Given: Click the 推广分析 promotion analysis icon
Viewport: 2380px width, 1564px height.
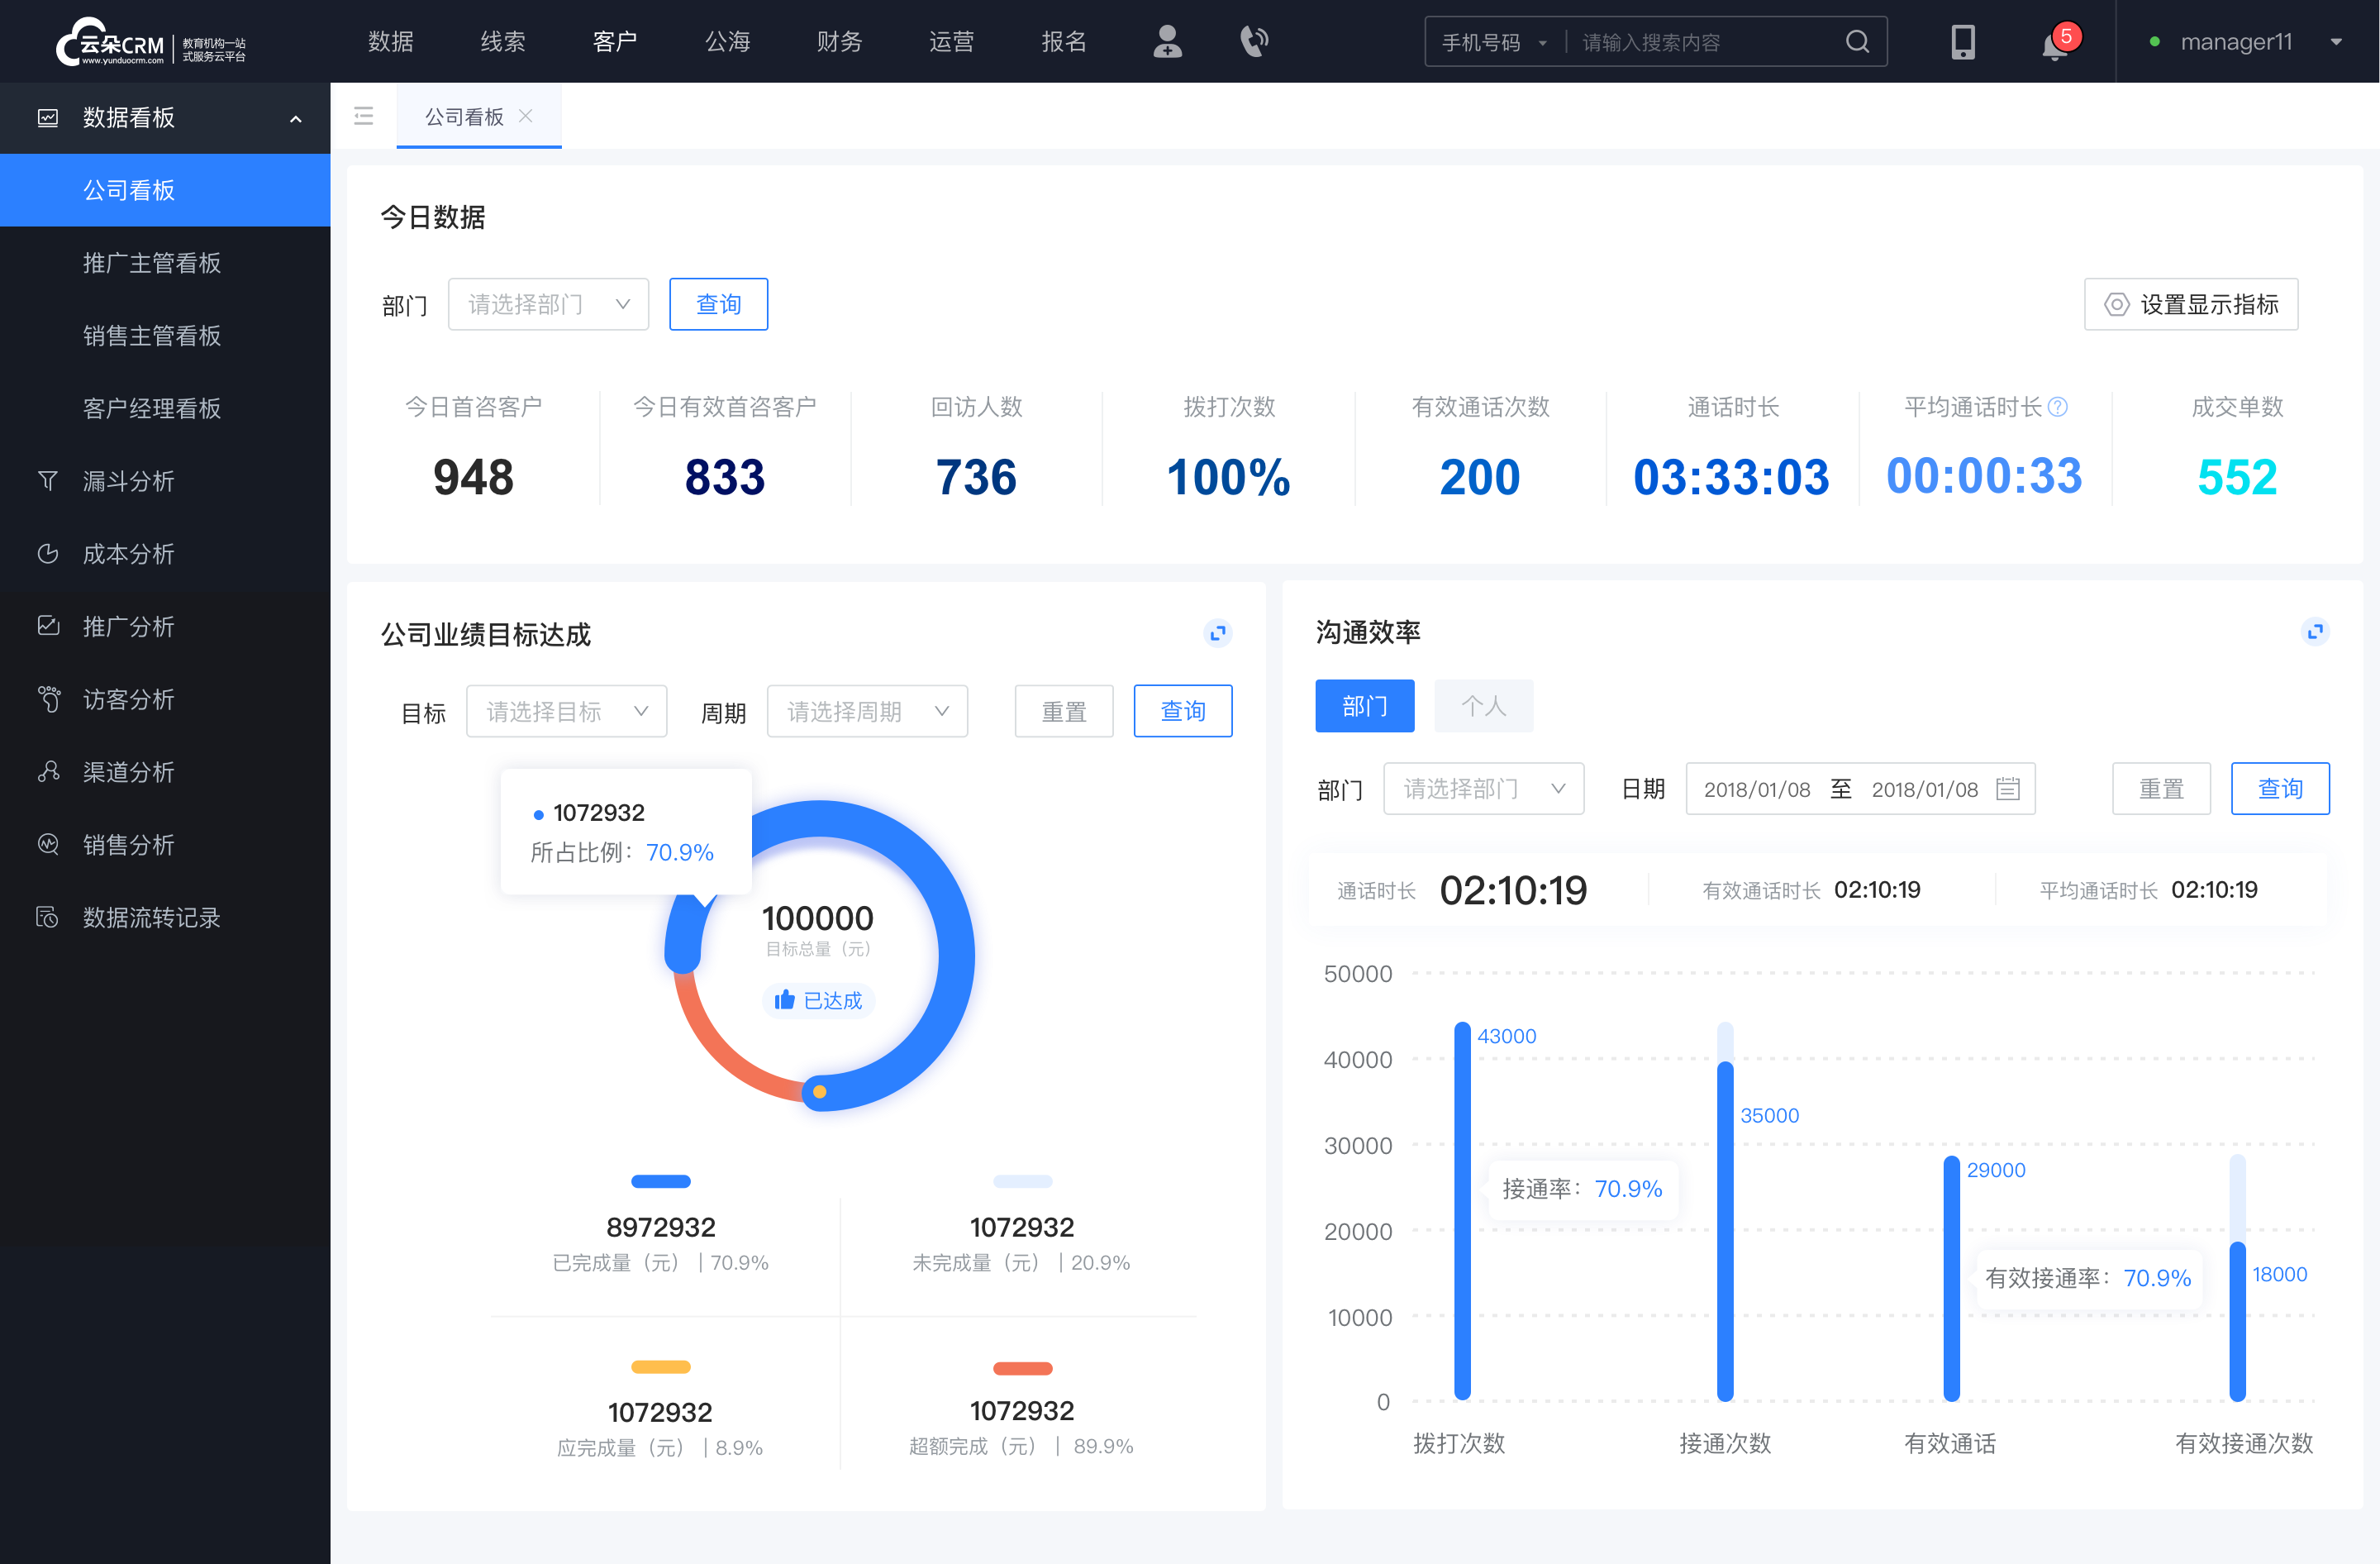Looking at the screenshot, I should tap(47, 625).
